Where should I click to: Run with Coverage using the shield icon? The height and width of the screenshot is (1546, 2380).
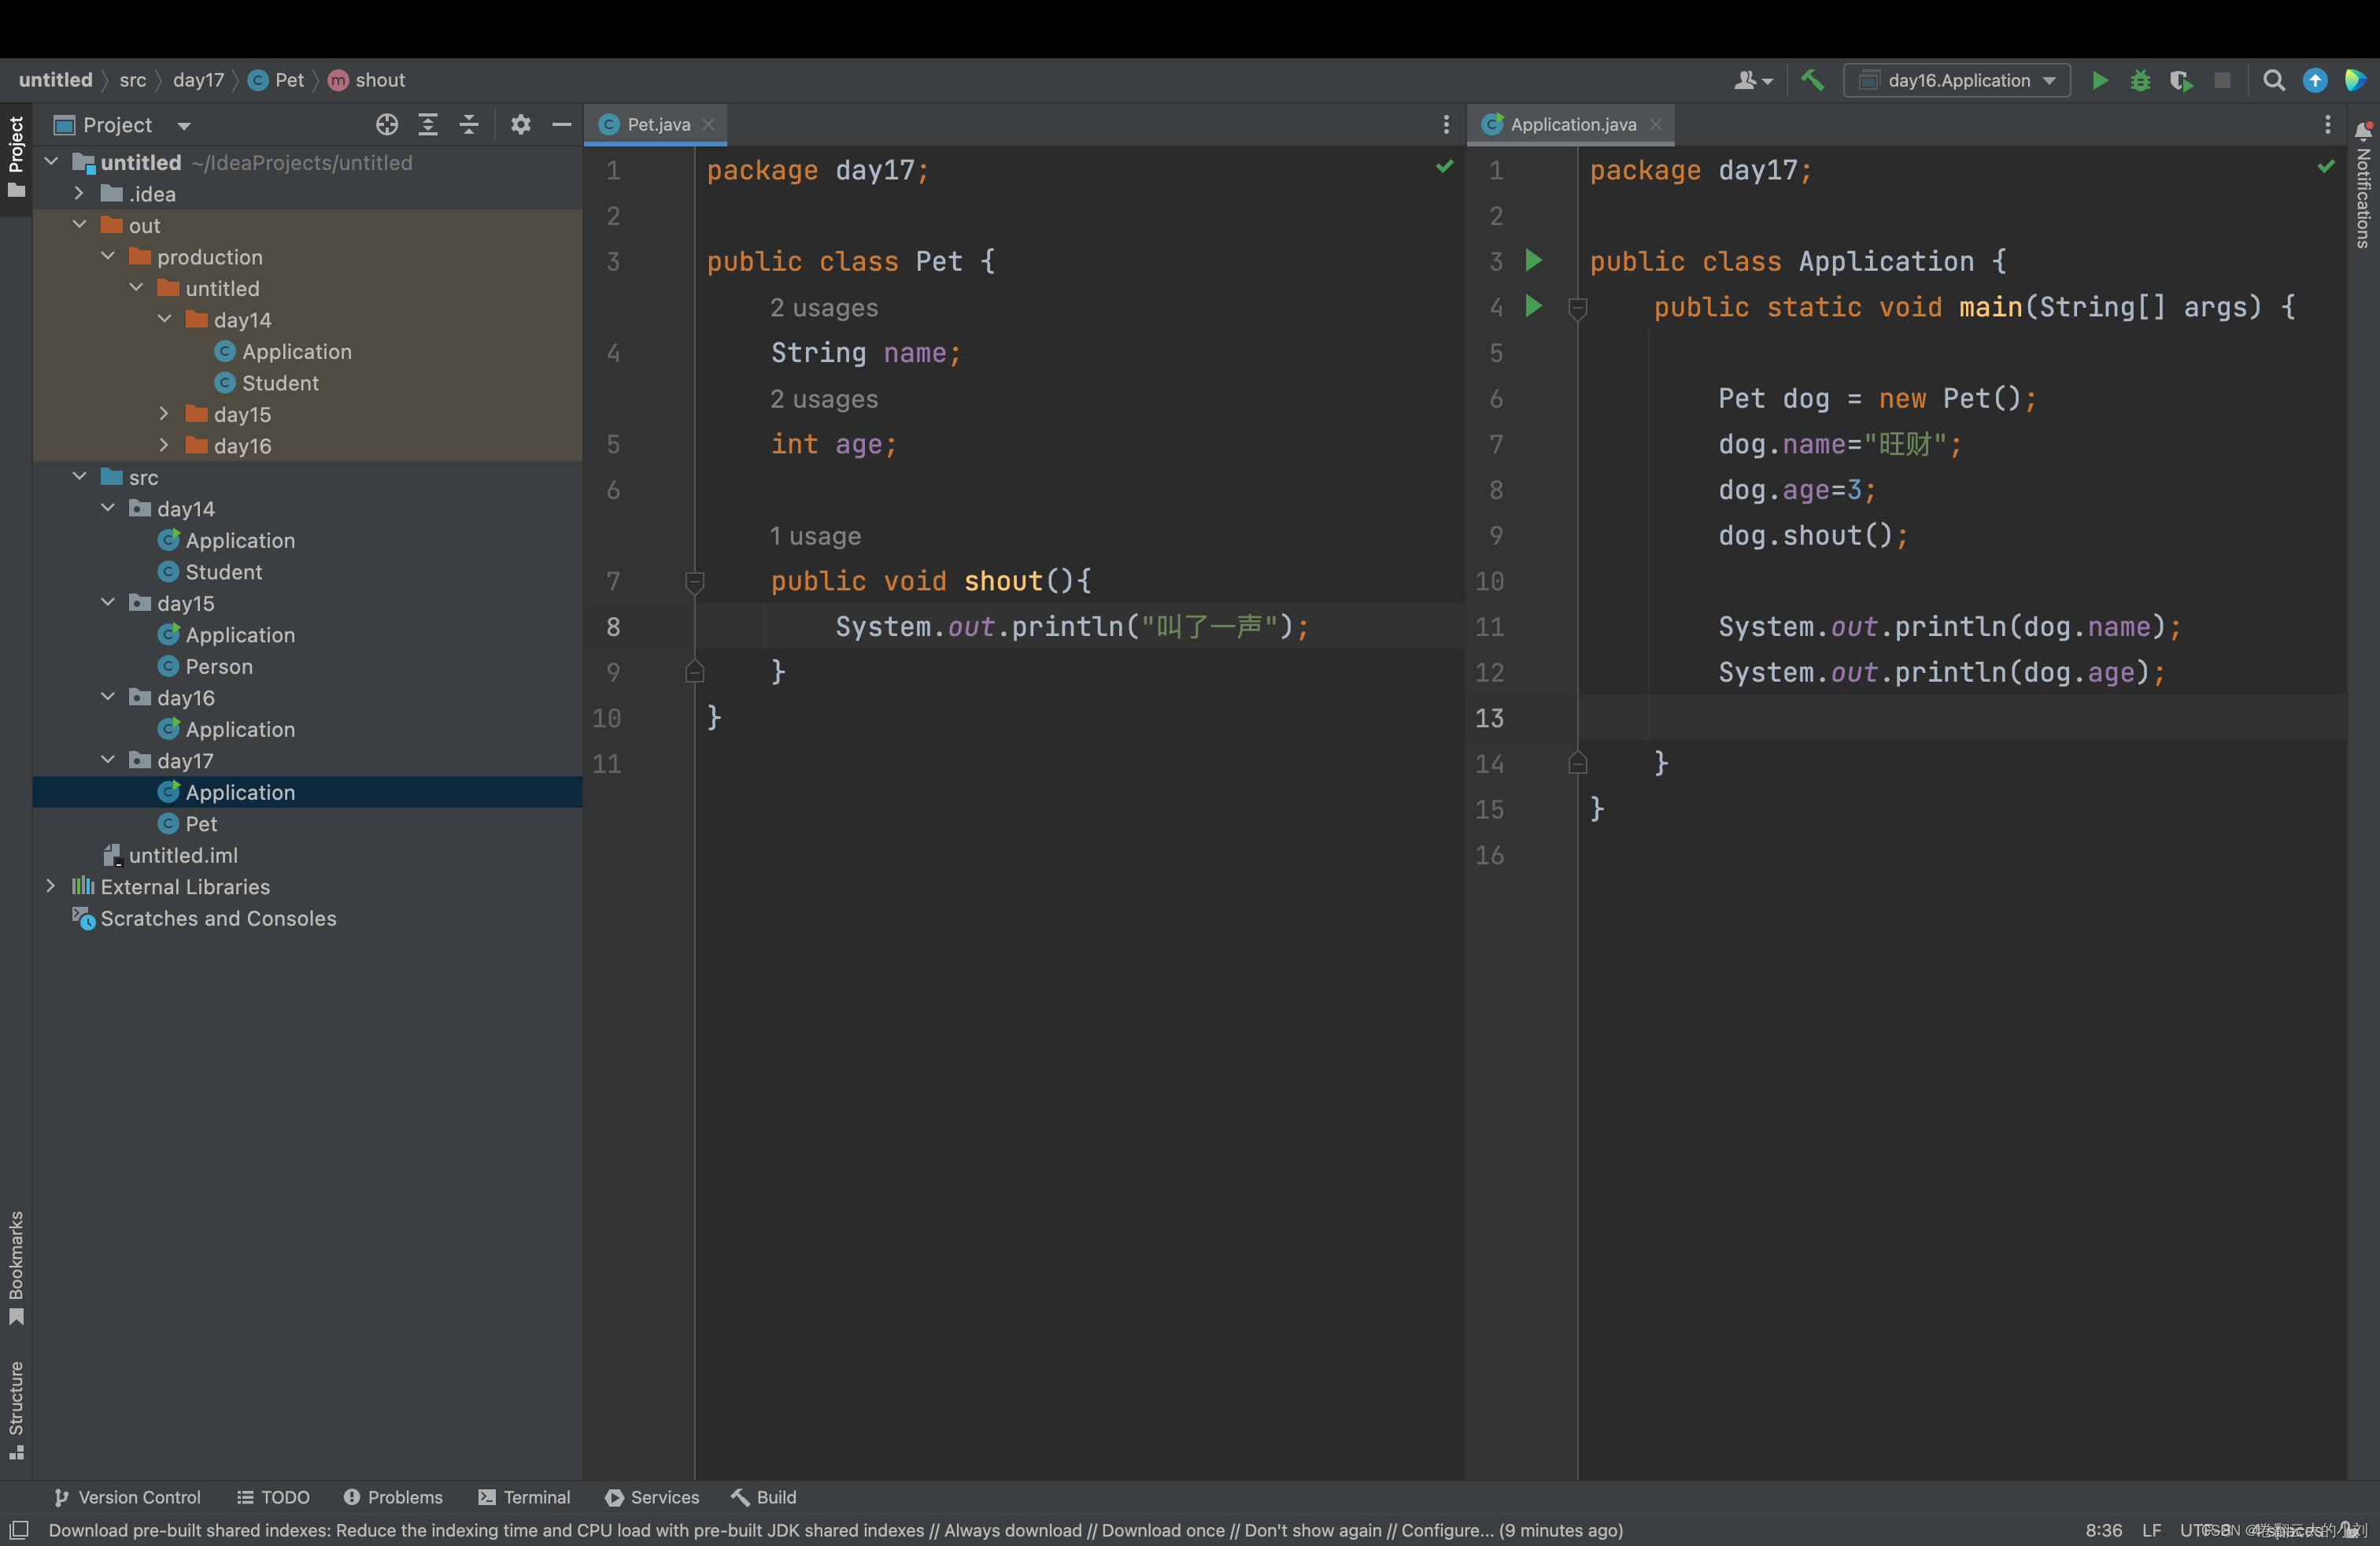[x=2182, y=81]
